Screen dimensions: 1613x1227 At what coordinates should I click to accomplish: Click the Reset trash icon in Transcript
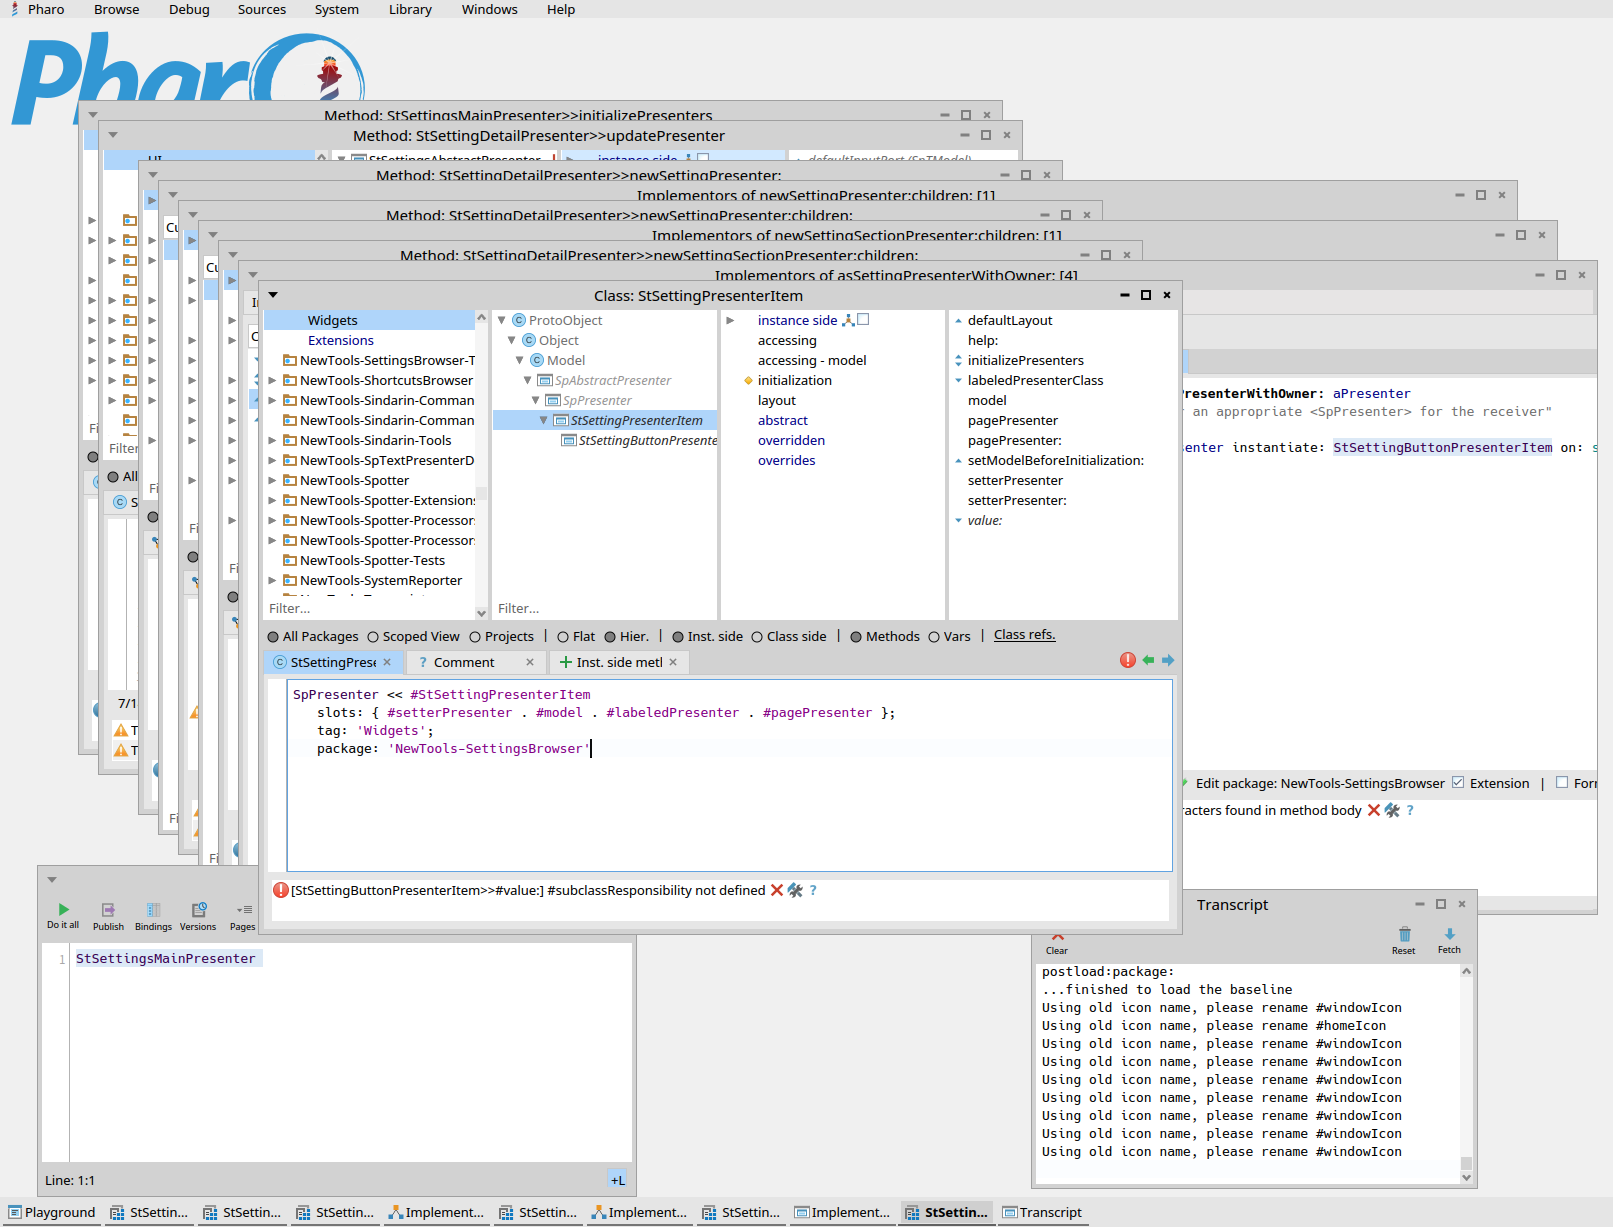[x=1404, y=935]
